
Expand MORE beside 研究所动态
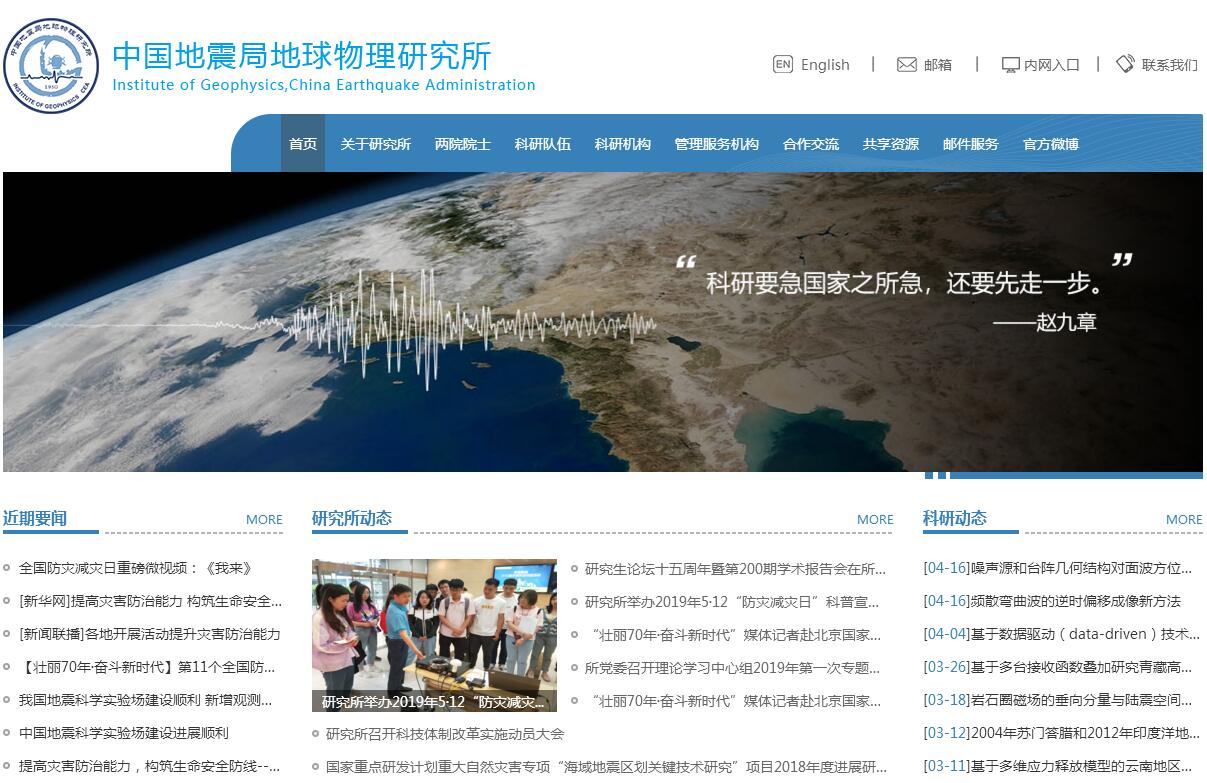tap(875, 519)
